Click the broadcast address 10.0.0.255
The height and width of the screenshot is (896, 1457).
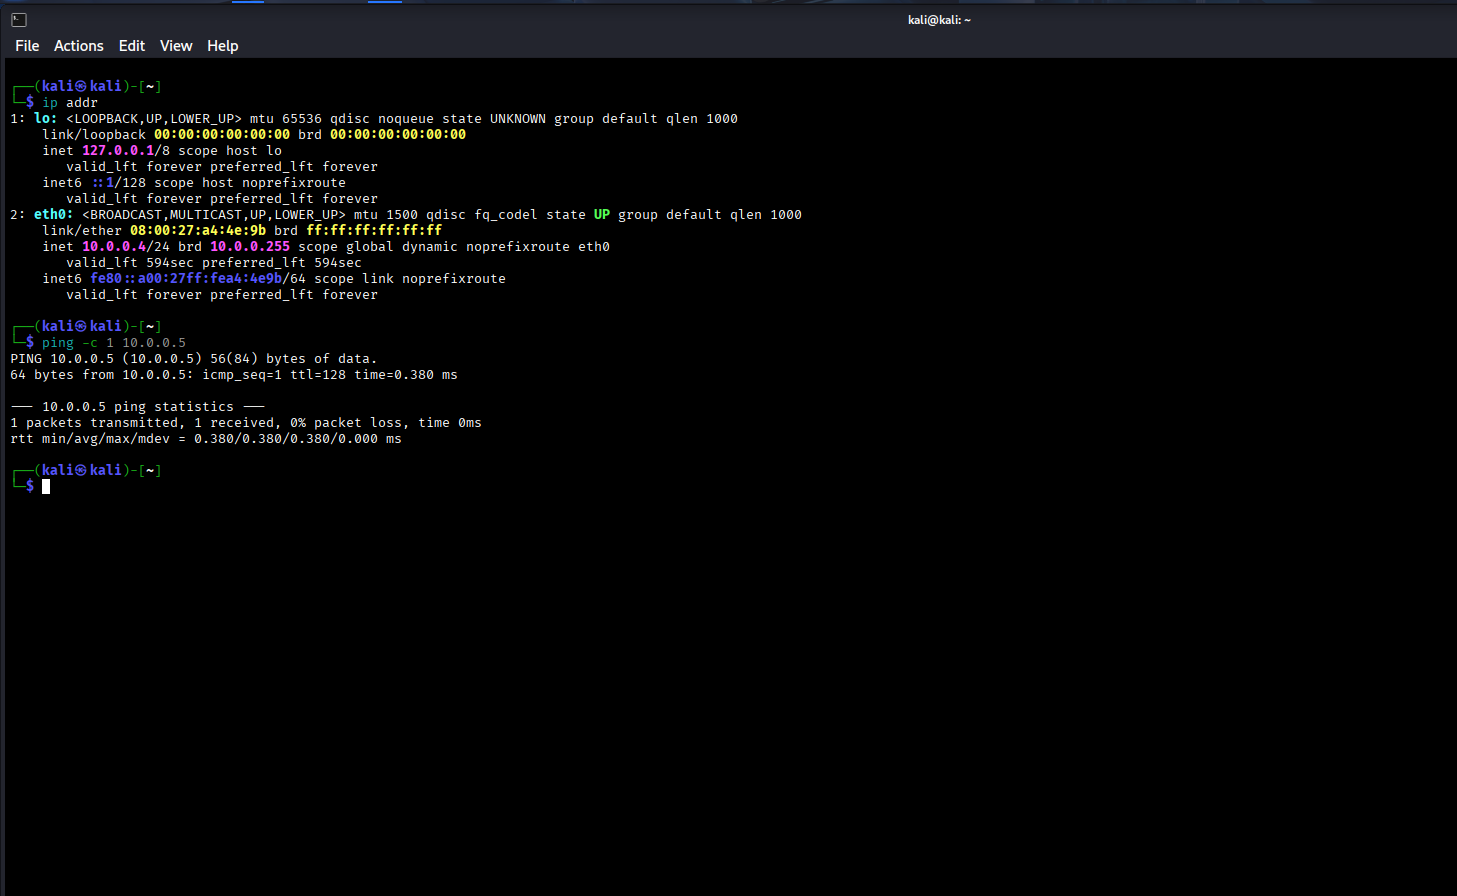(x=250, y=247)
